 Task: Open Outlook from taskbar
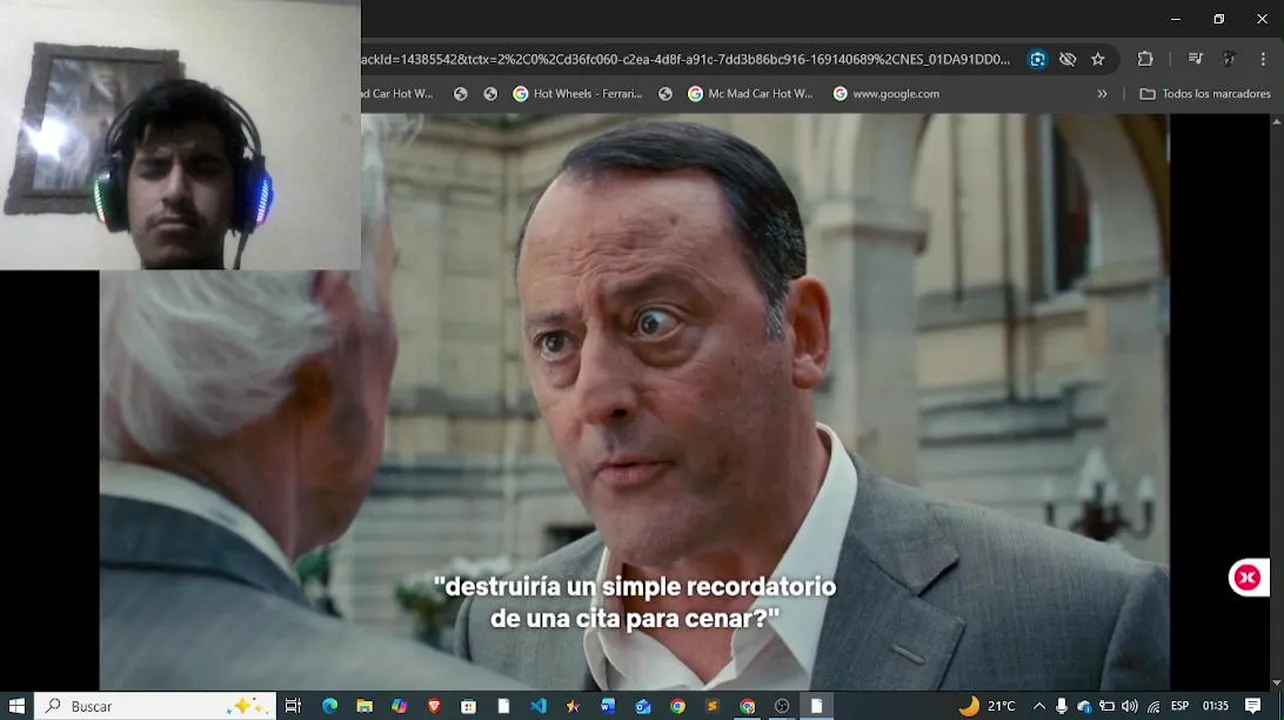pyautogui.click(x=643, y=706)
